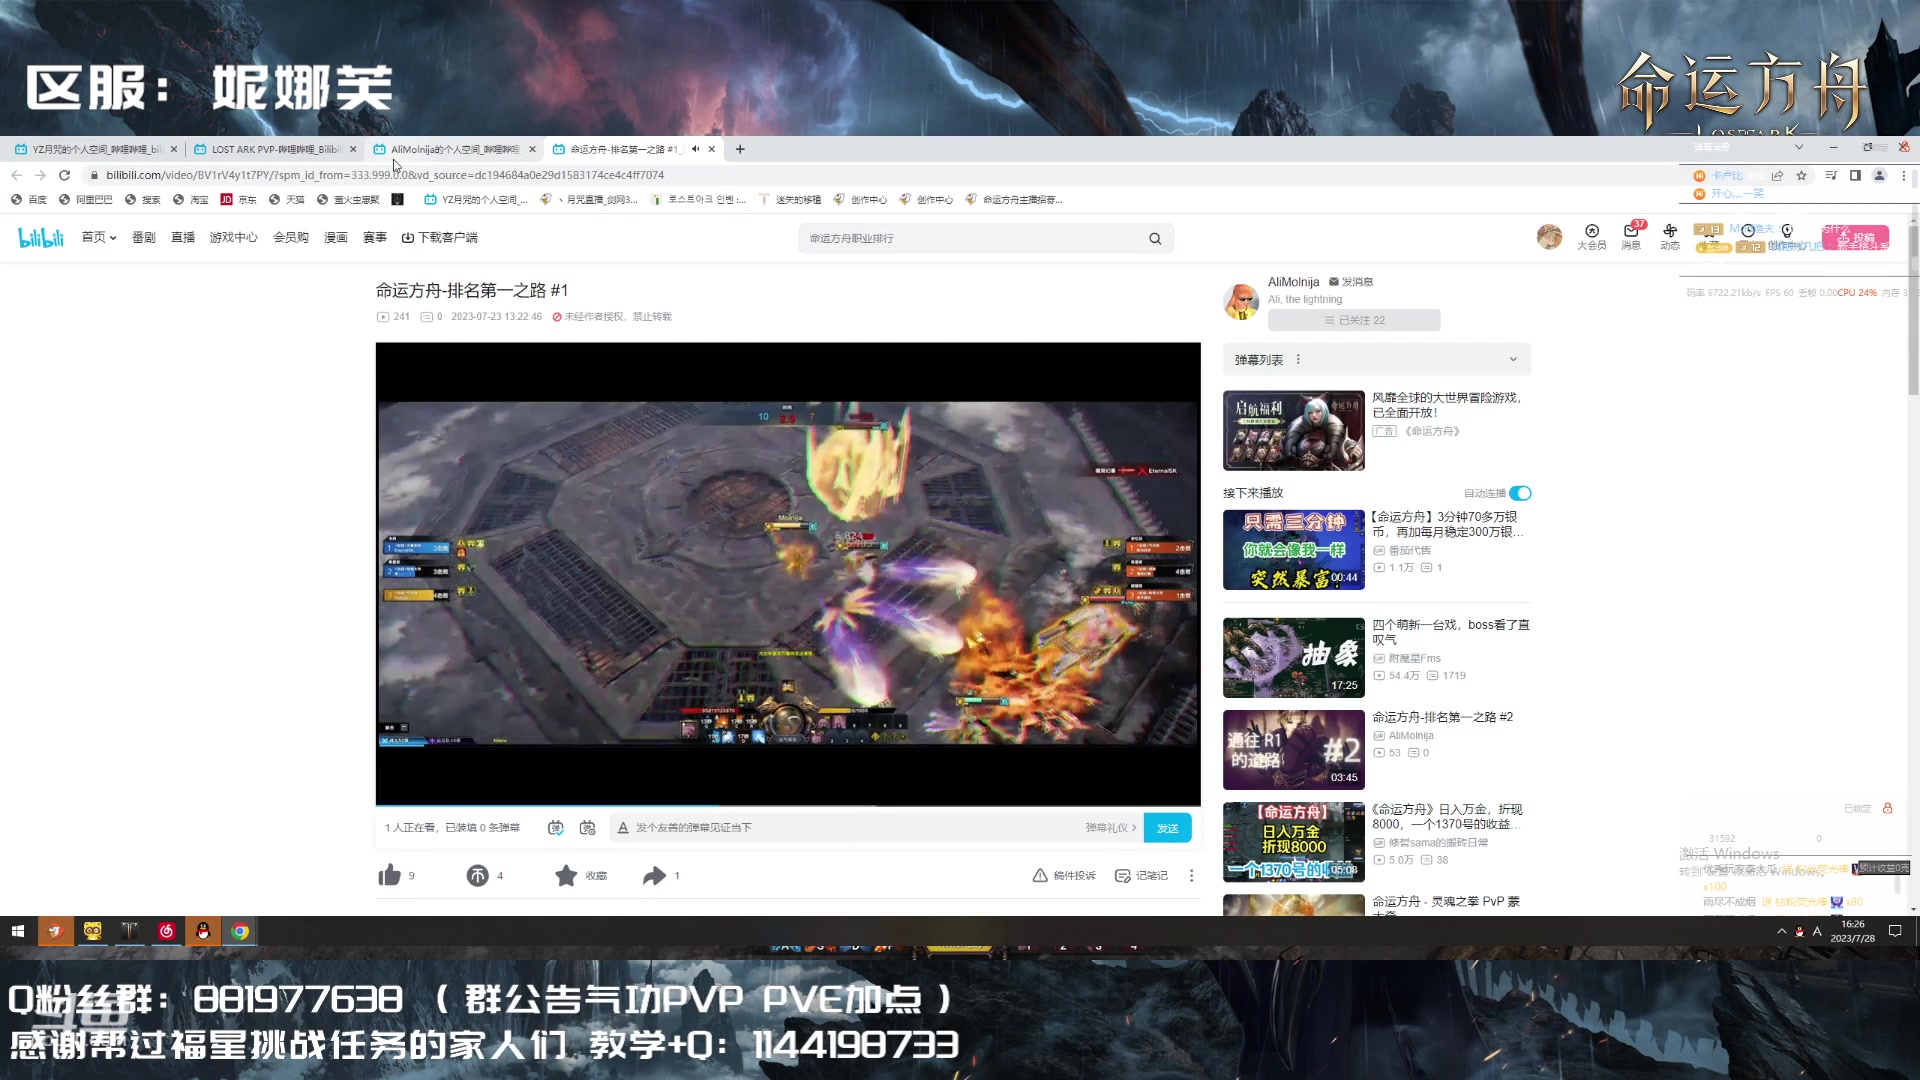Image resolution: width=1920 pixels, height=1080 pixels.
Task: Open AliMolnija uploader avatar
Action: pos(1241,301)
